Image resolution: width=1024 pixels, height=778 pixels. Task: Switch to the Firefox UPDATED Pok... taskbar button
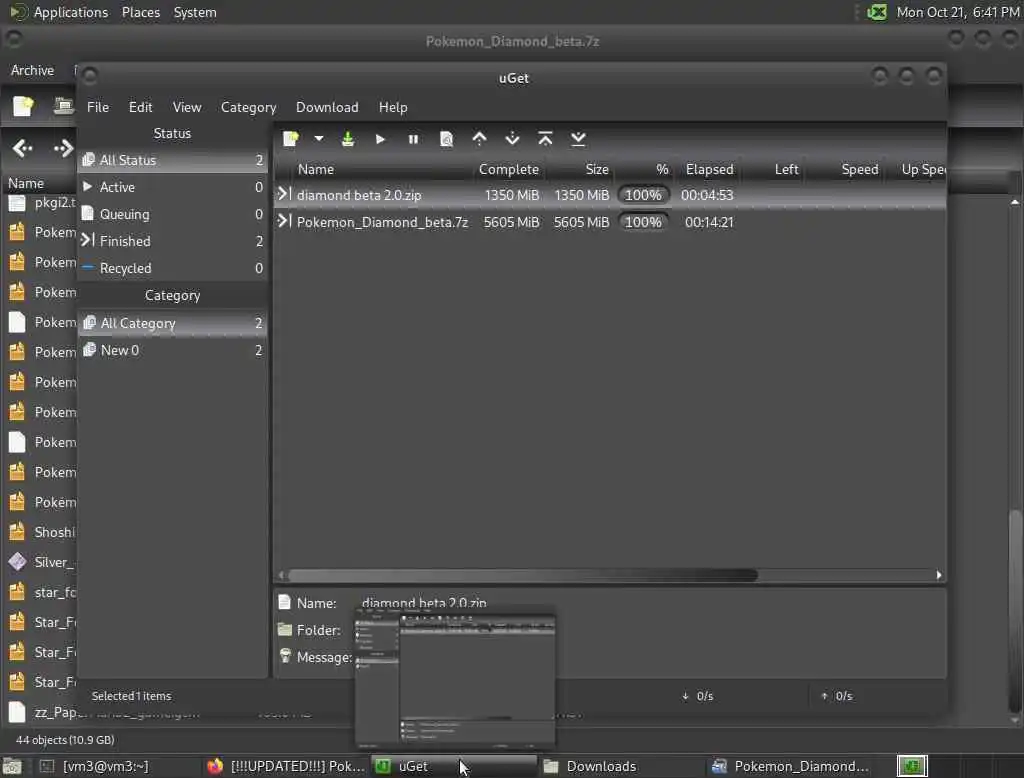click(x=286, y=766)
